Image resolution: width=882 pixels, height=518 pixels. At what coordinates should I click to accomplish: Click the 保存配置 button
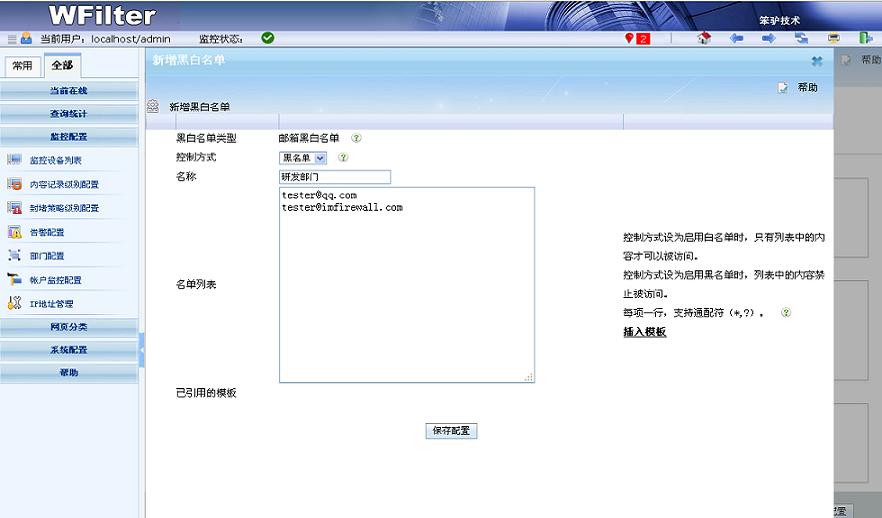pyautogui.click(x=451, y=431)
